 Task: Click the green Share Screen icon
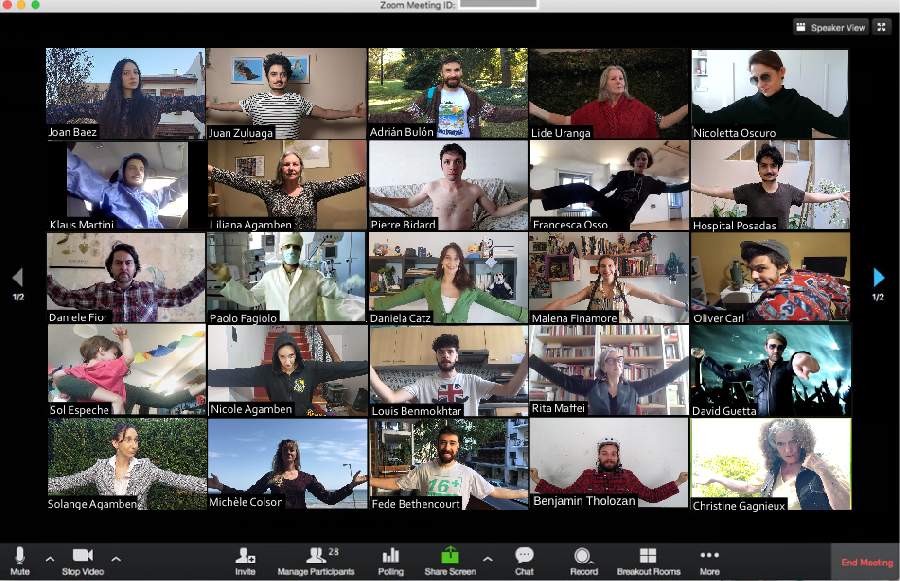[x=450, y=555]
